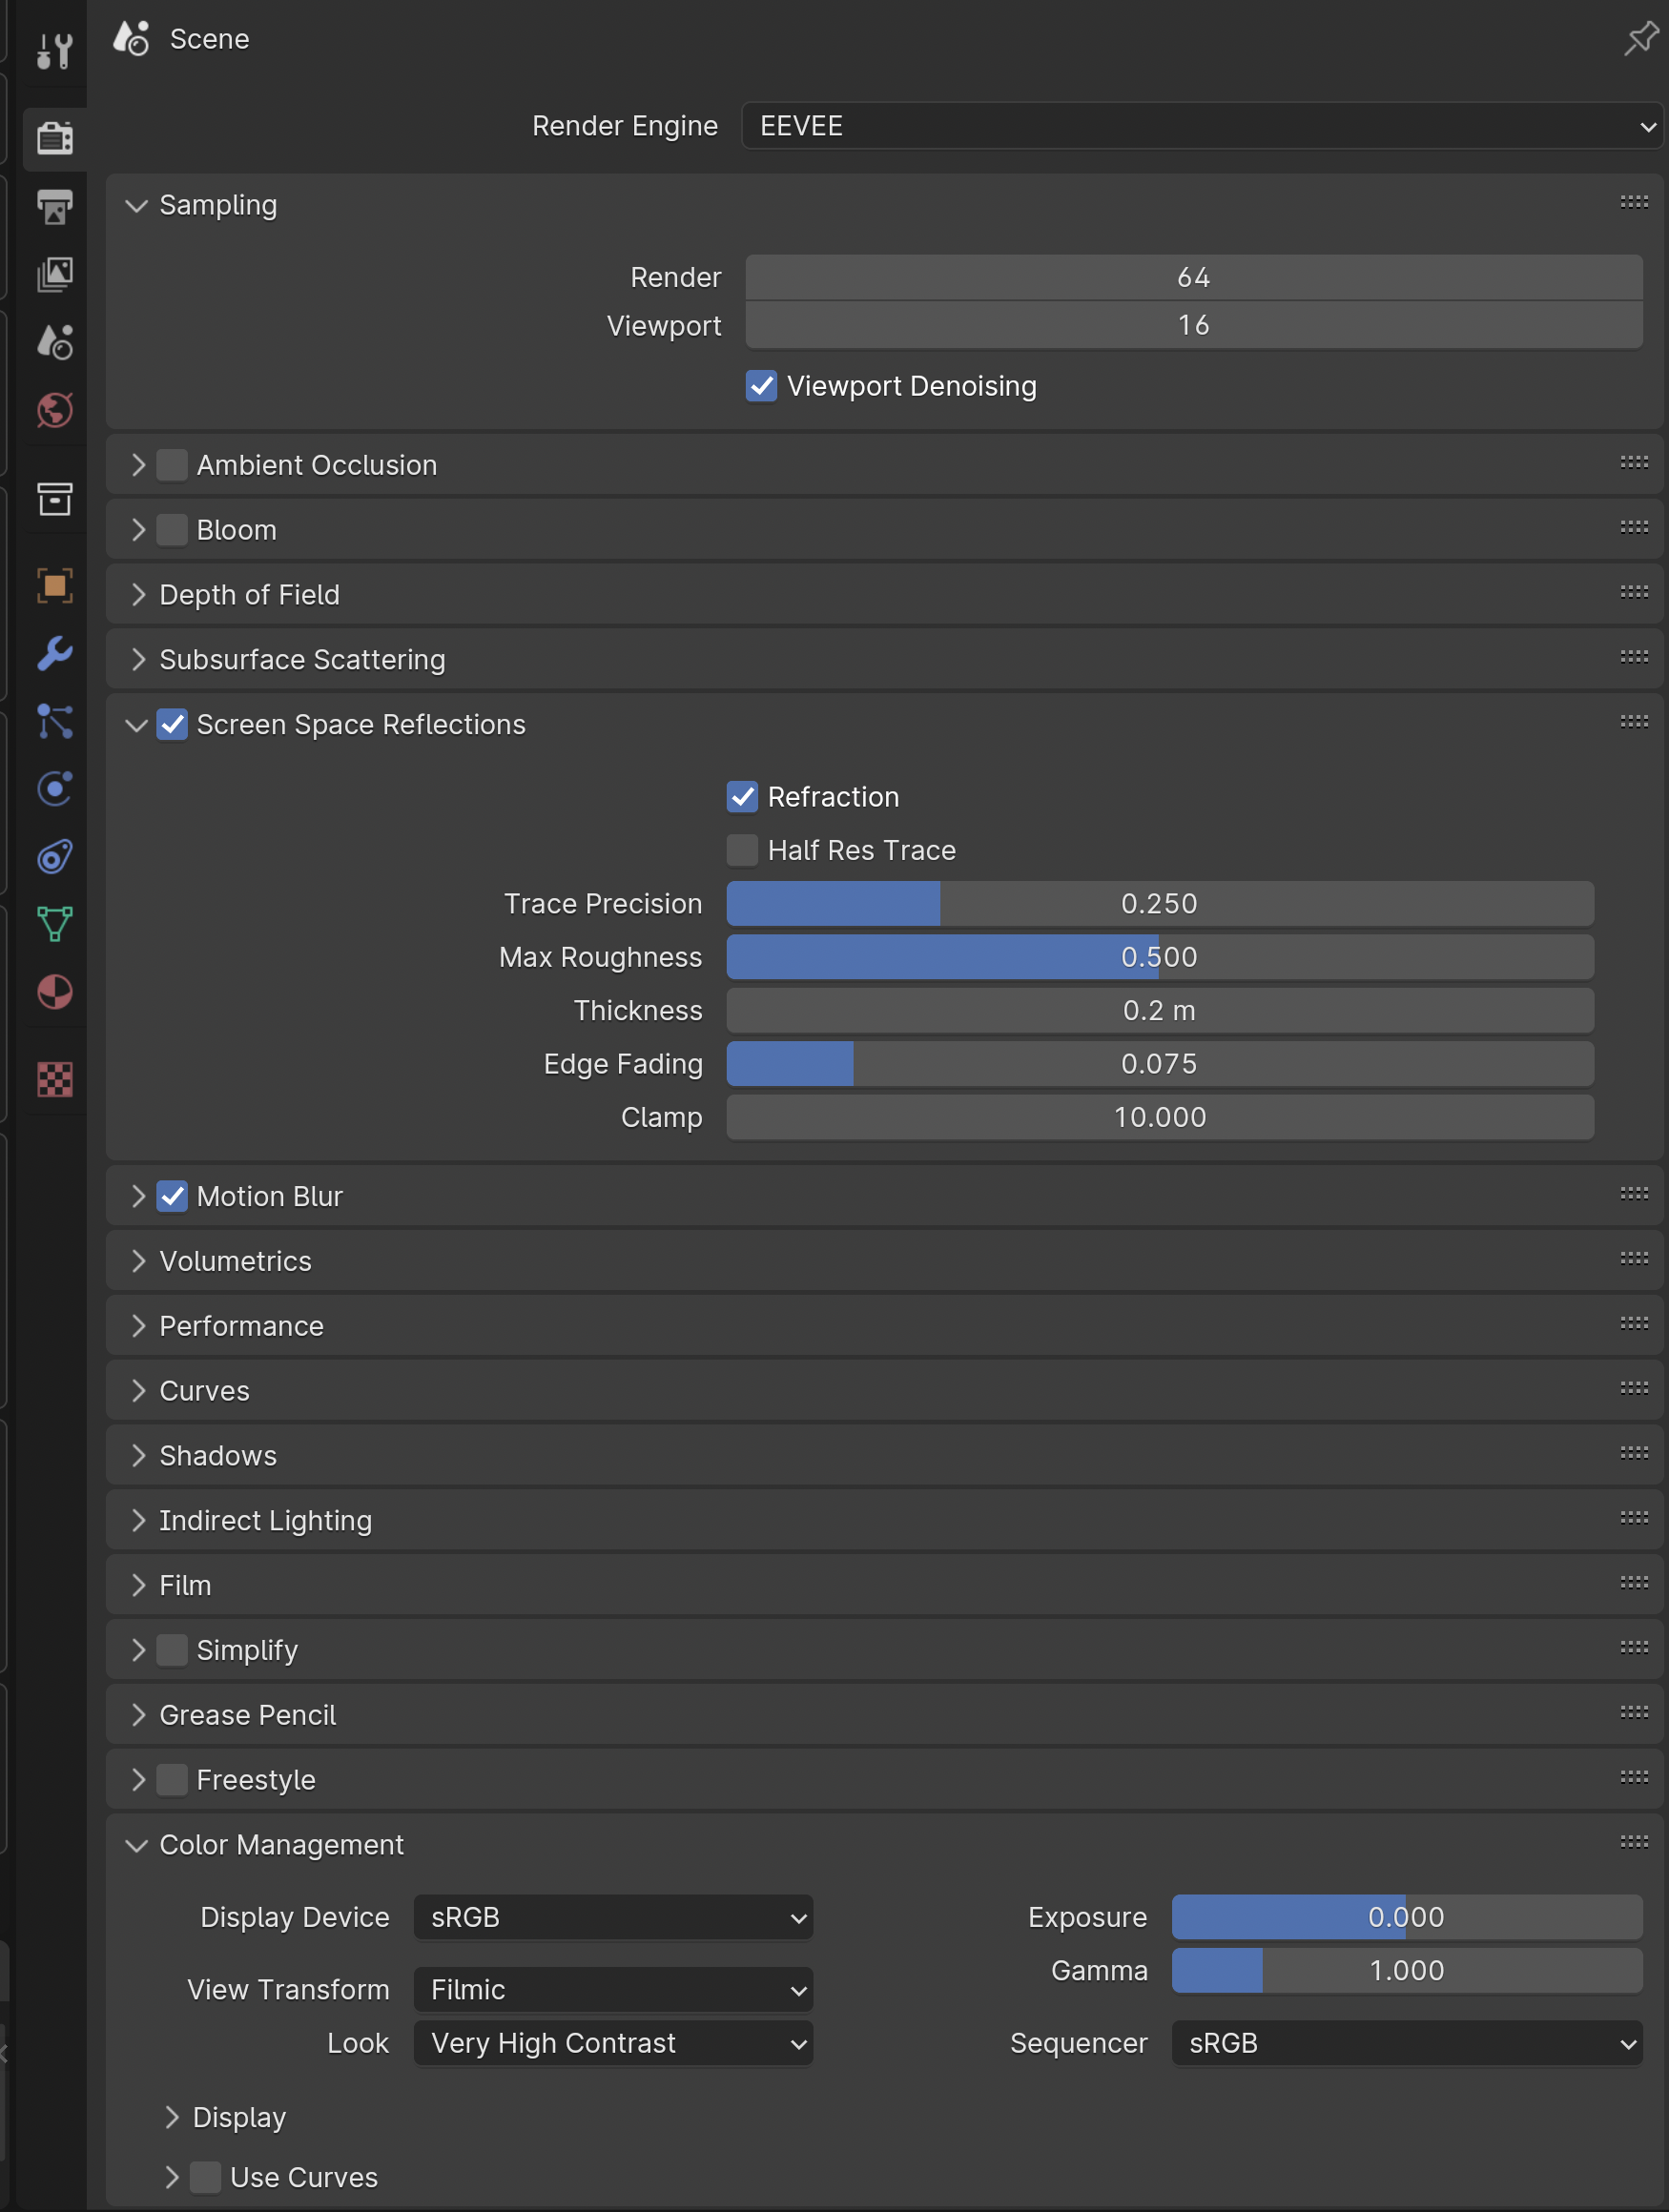
Task: Expand the Indirect Lighting panel
Action: (137, 1521)
